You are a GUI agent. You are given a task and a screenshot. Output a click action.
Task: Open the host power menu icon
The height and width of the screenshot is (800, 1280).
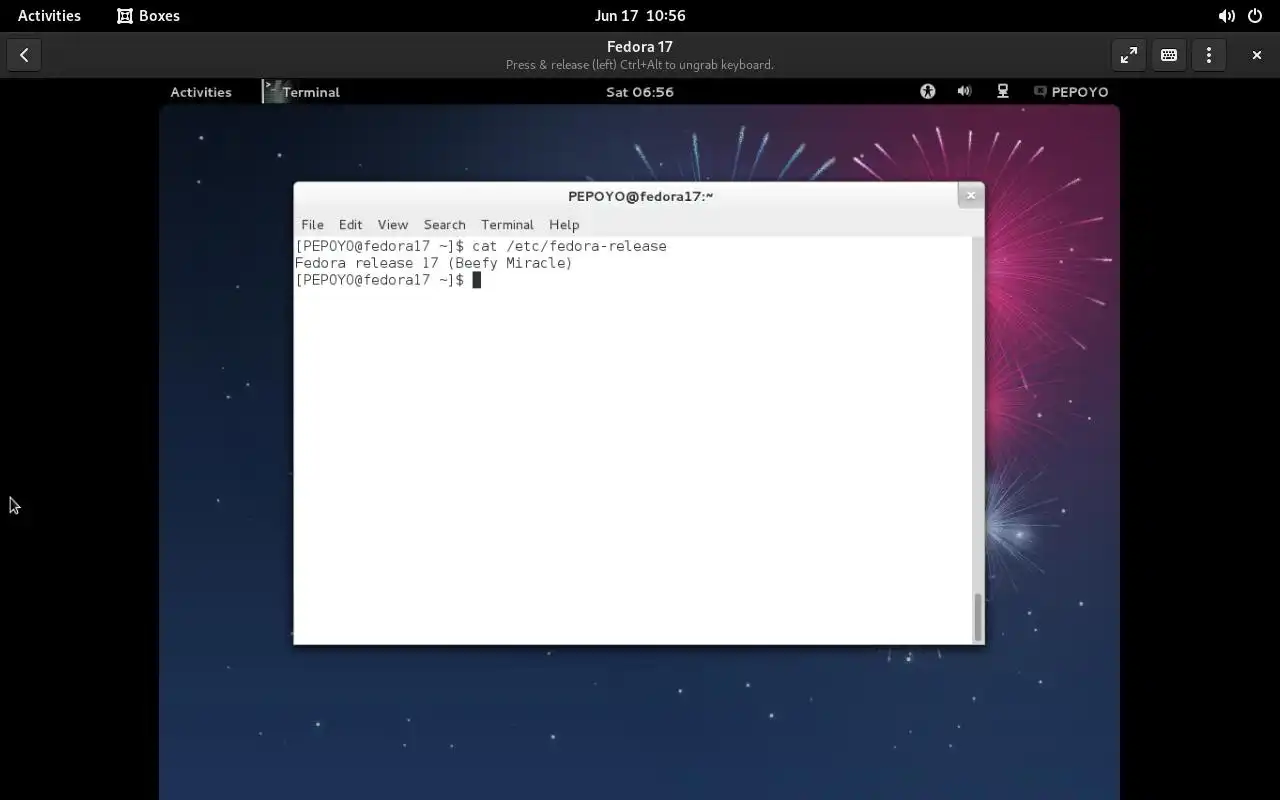[1255, 16]
